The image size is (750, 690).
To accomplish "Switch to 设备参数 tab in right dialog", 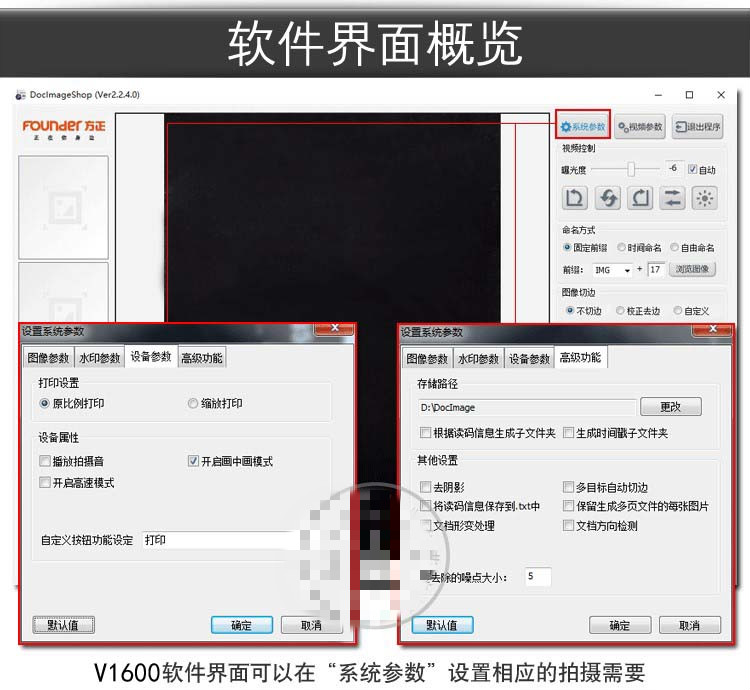I will pyautogui.click(x=529, y=359).
